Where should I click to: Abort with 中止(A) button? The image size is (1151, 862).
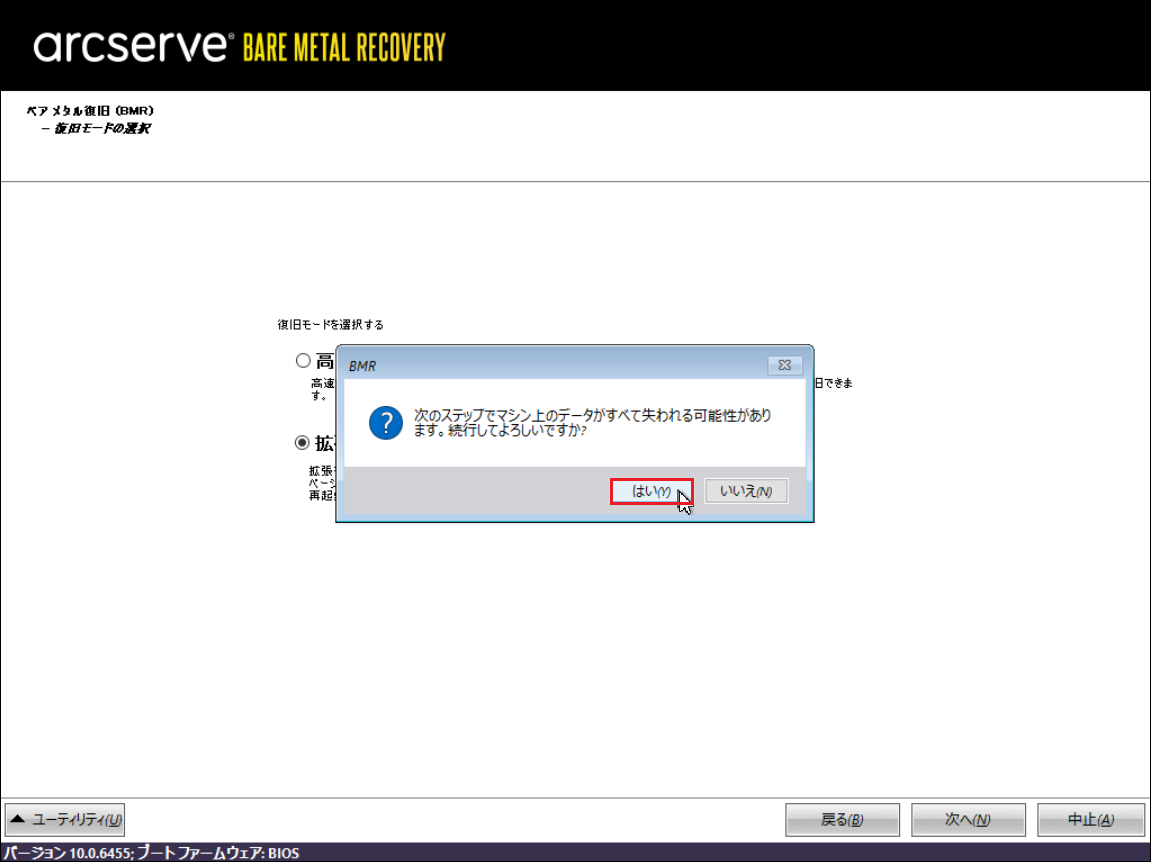click(x=1091, y=819)
